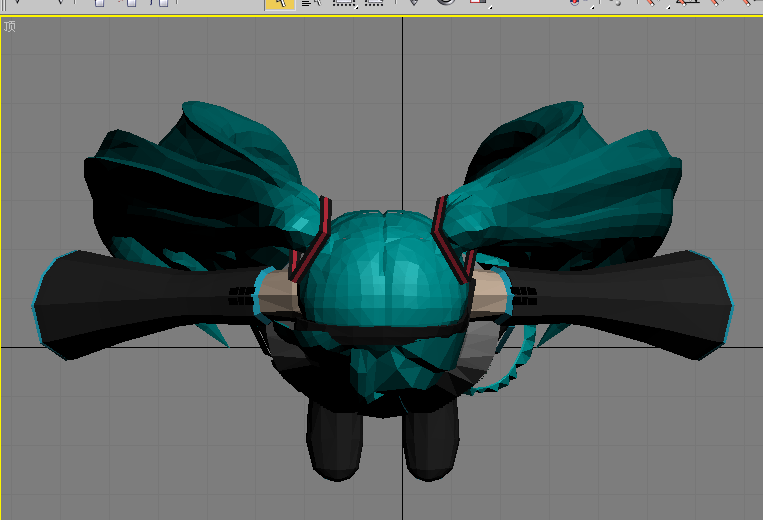Toggle Window/Crossing selection mode
763x520 pixels.
tap(374, 3)
